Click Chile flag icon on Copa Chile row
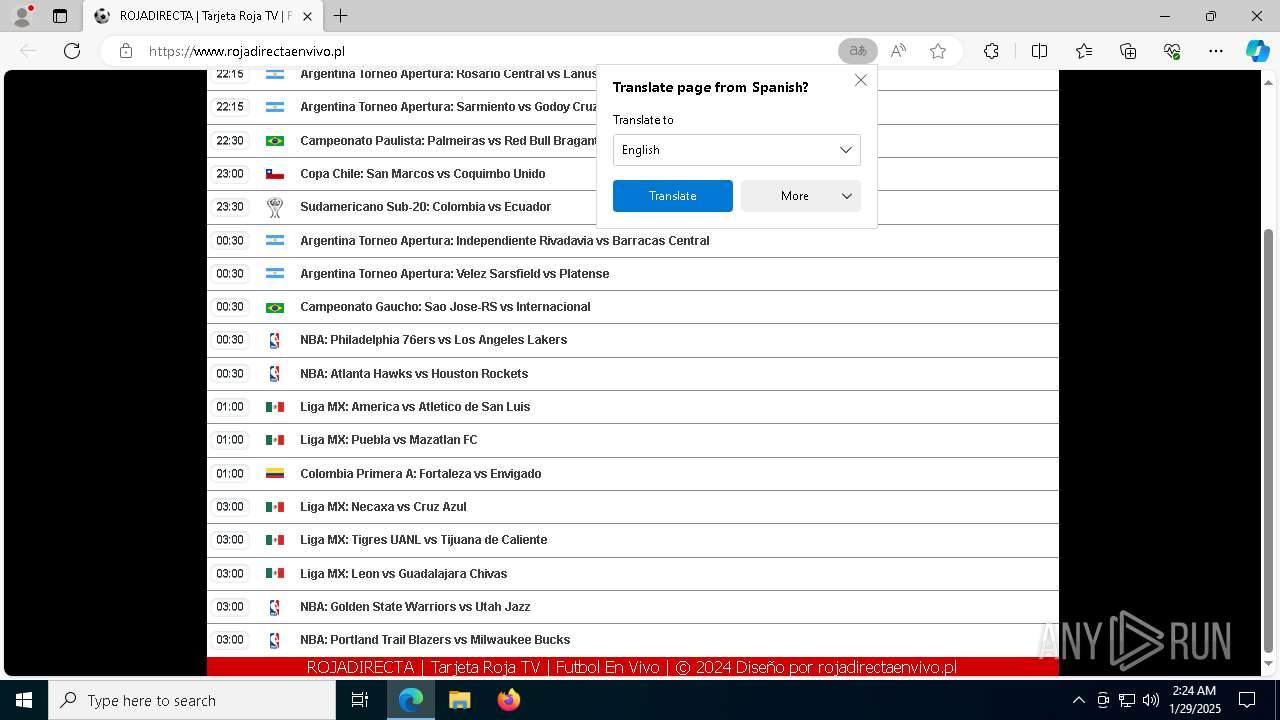The height and width of the screenshot is (720, 1280). pos(275,174)
